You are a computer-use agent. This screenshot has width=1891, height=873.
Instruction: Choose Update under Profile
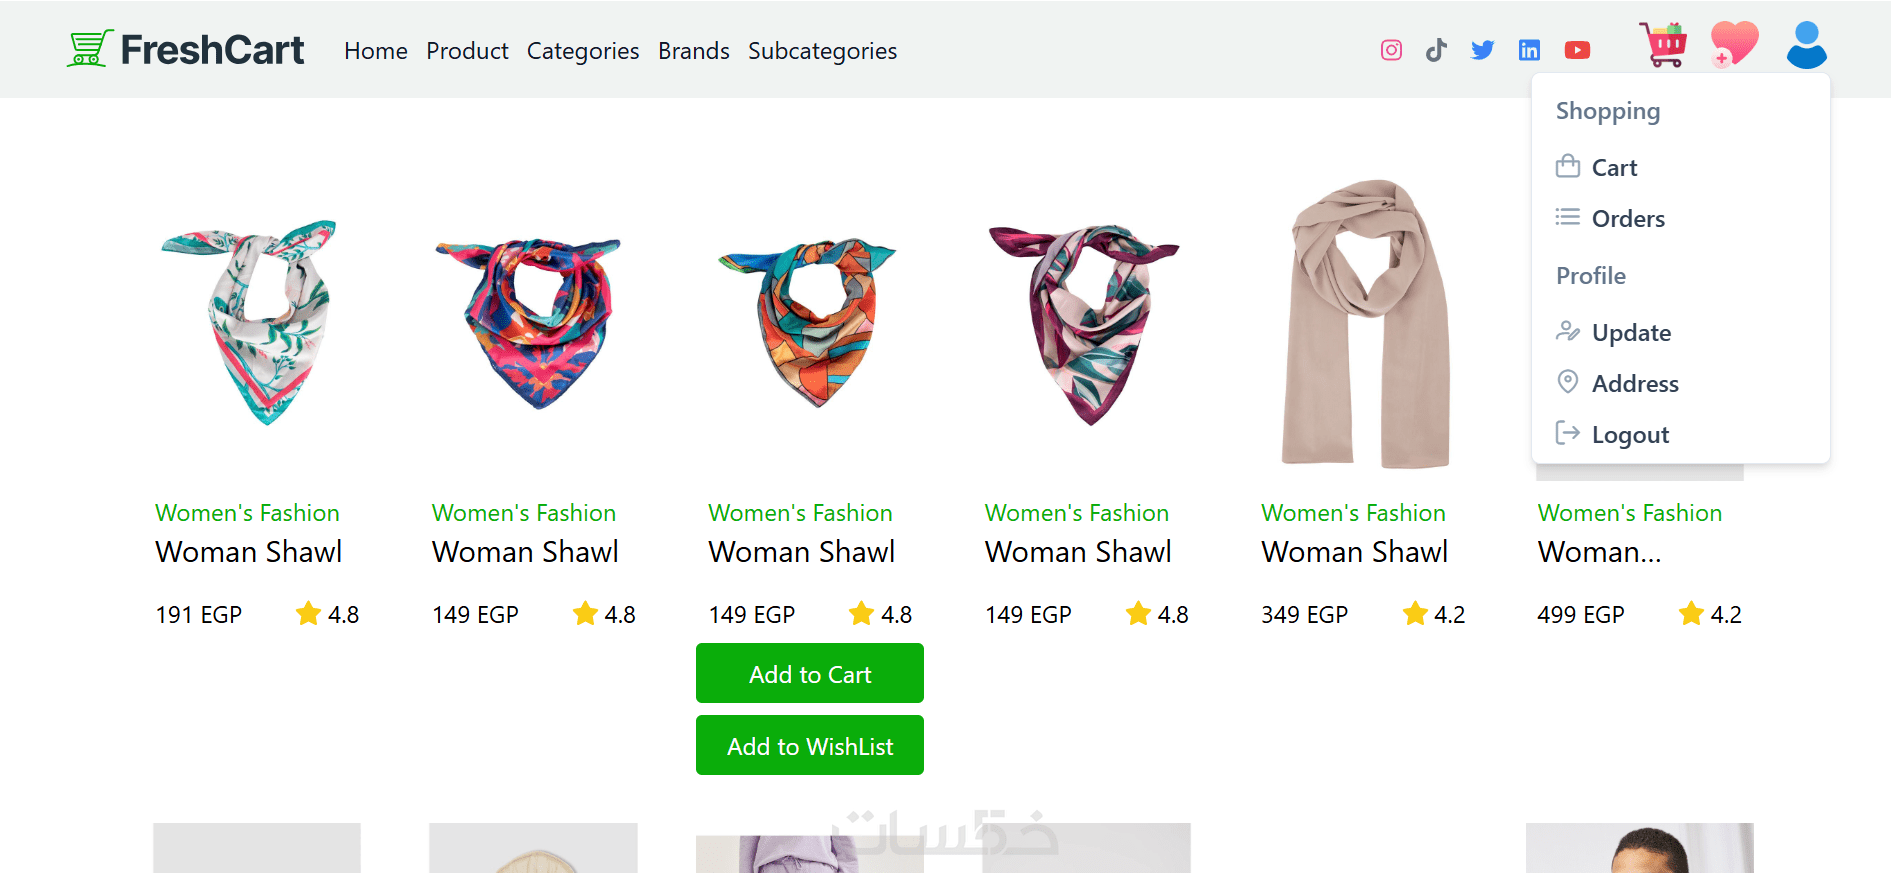(1630, 333)
